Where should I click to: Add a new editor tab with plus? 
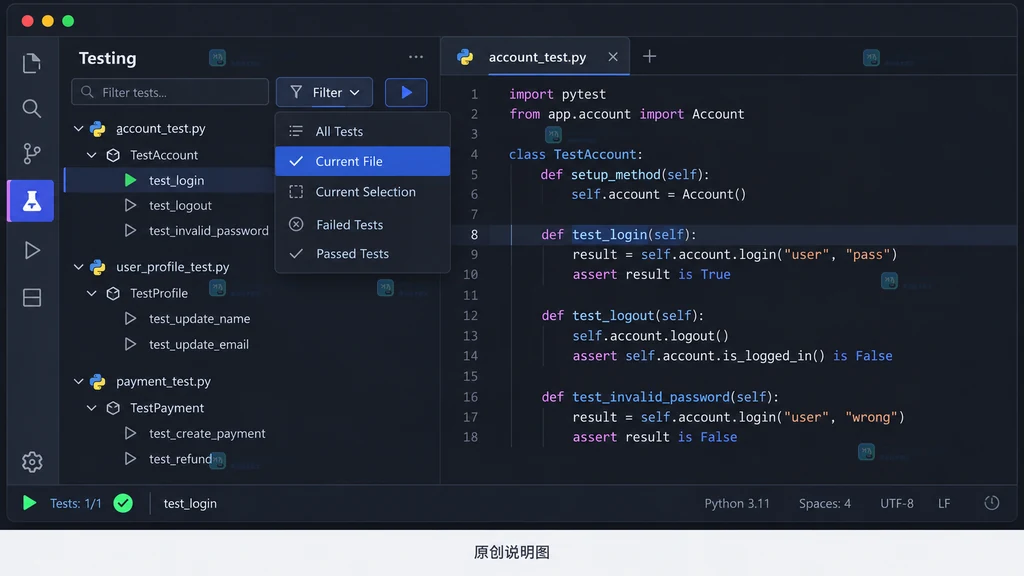click(x=649, y=57)
